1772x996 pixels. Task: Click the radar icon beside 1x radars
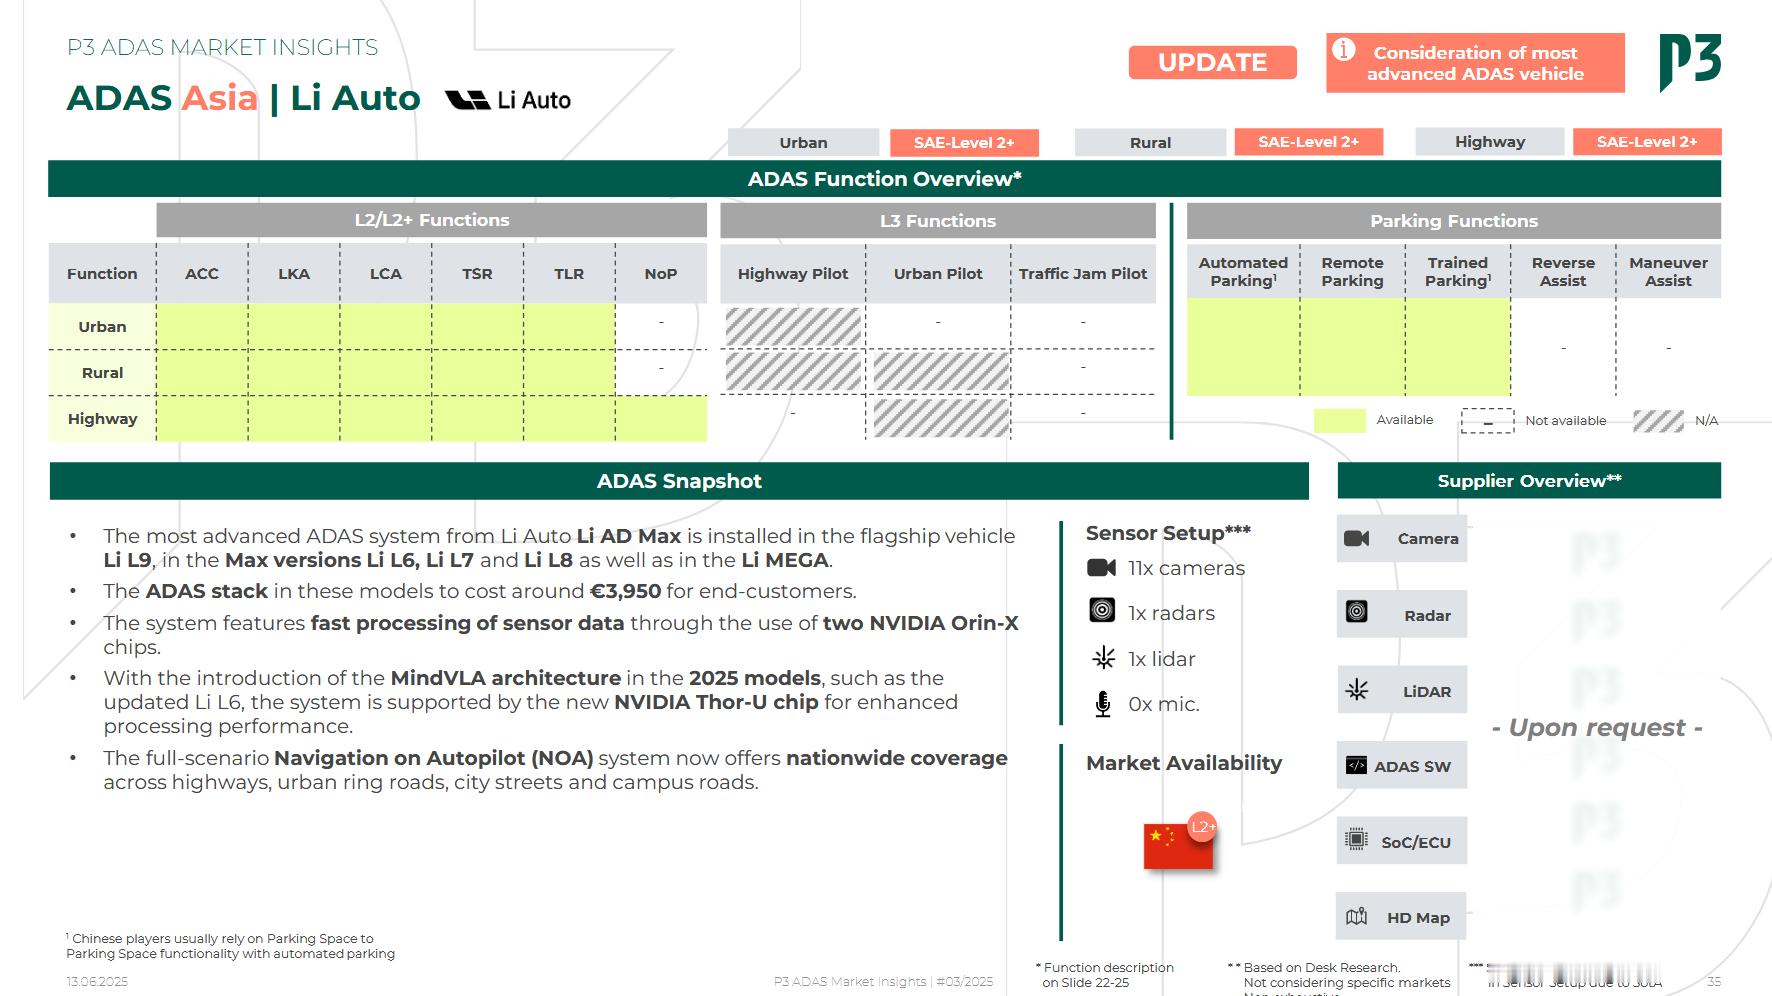[1102, 610]
